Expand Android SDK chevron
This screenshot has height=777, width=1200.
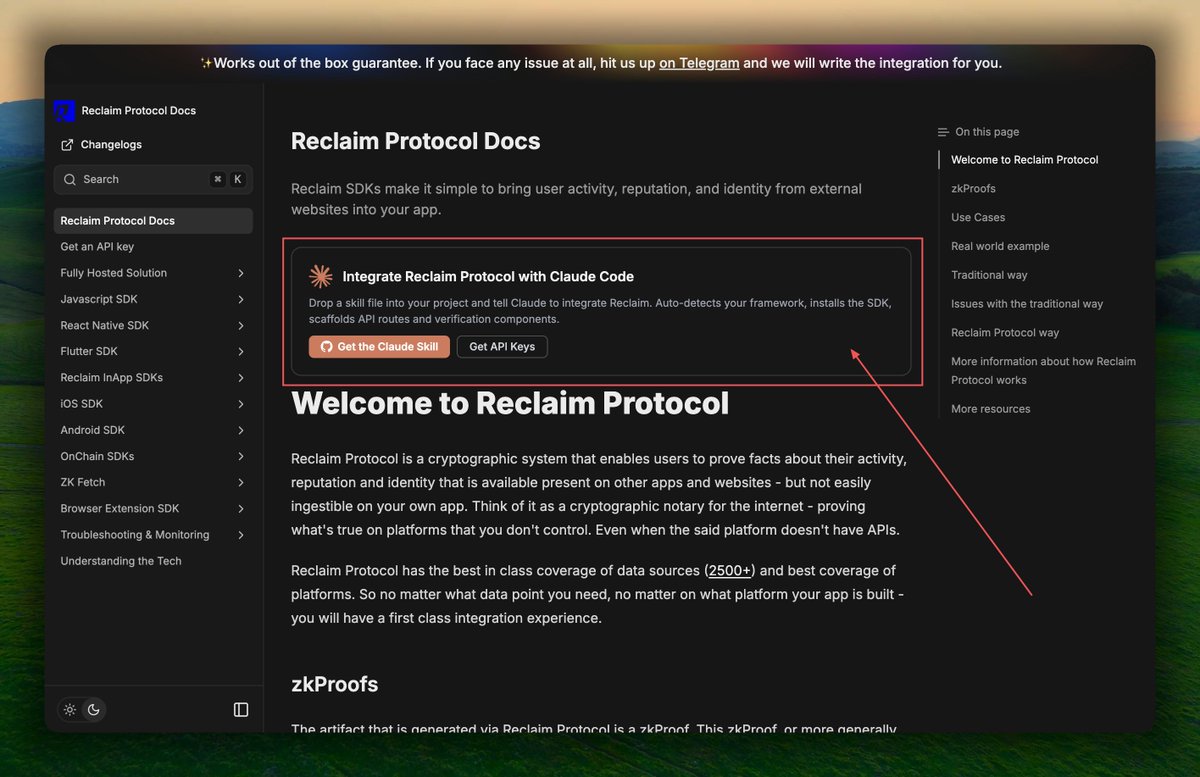click(241, 430)
